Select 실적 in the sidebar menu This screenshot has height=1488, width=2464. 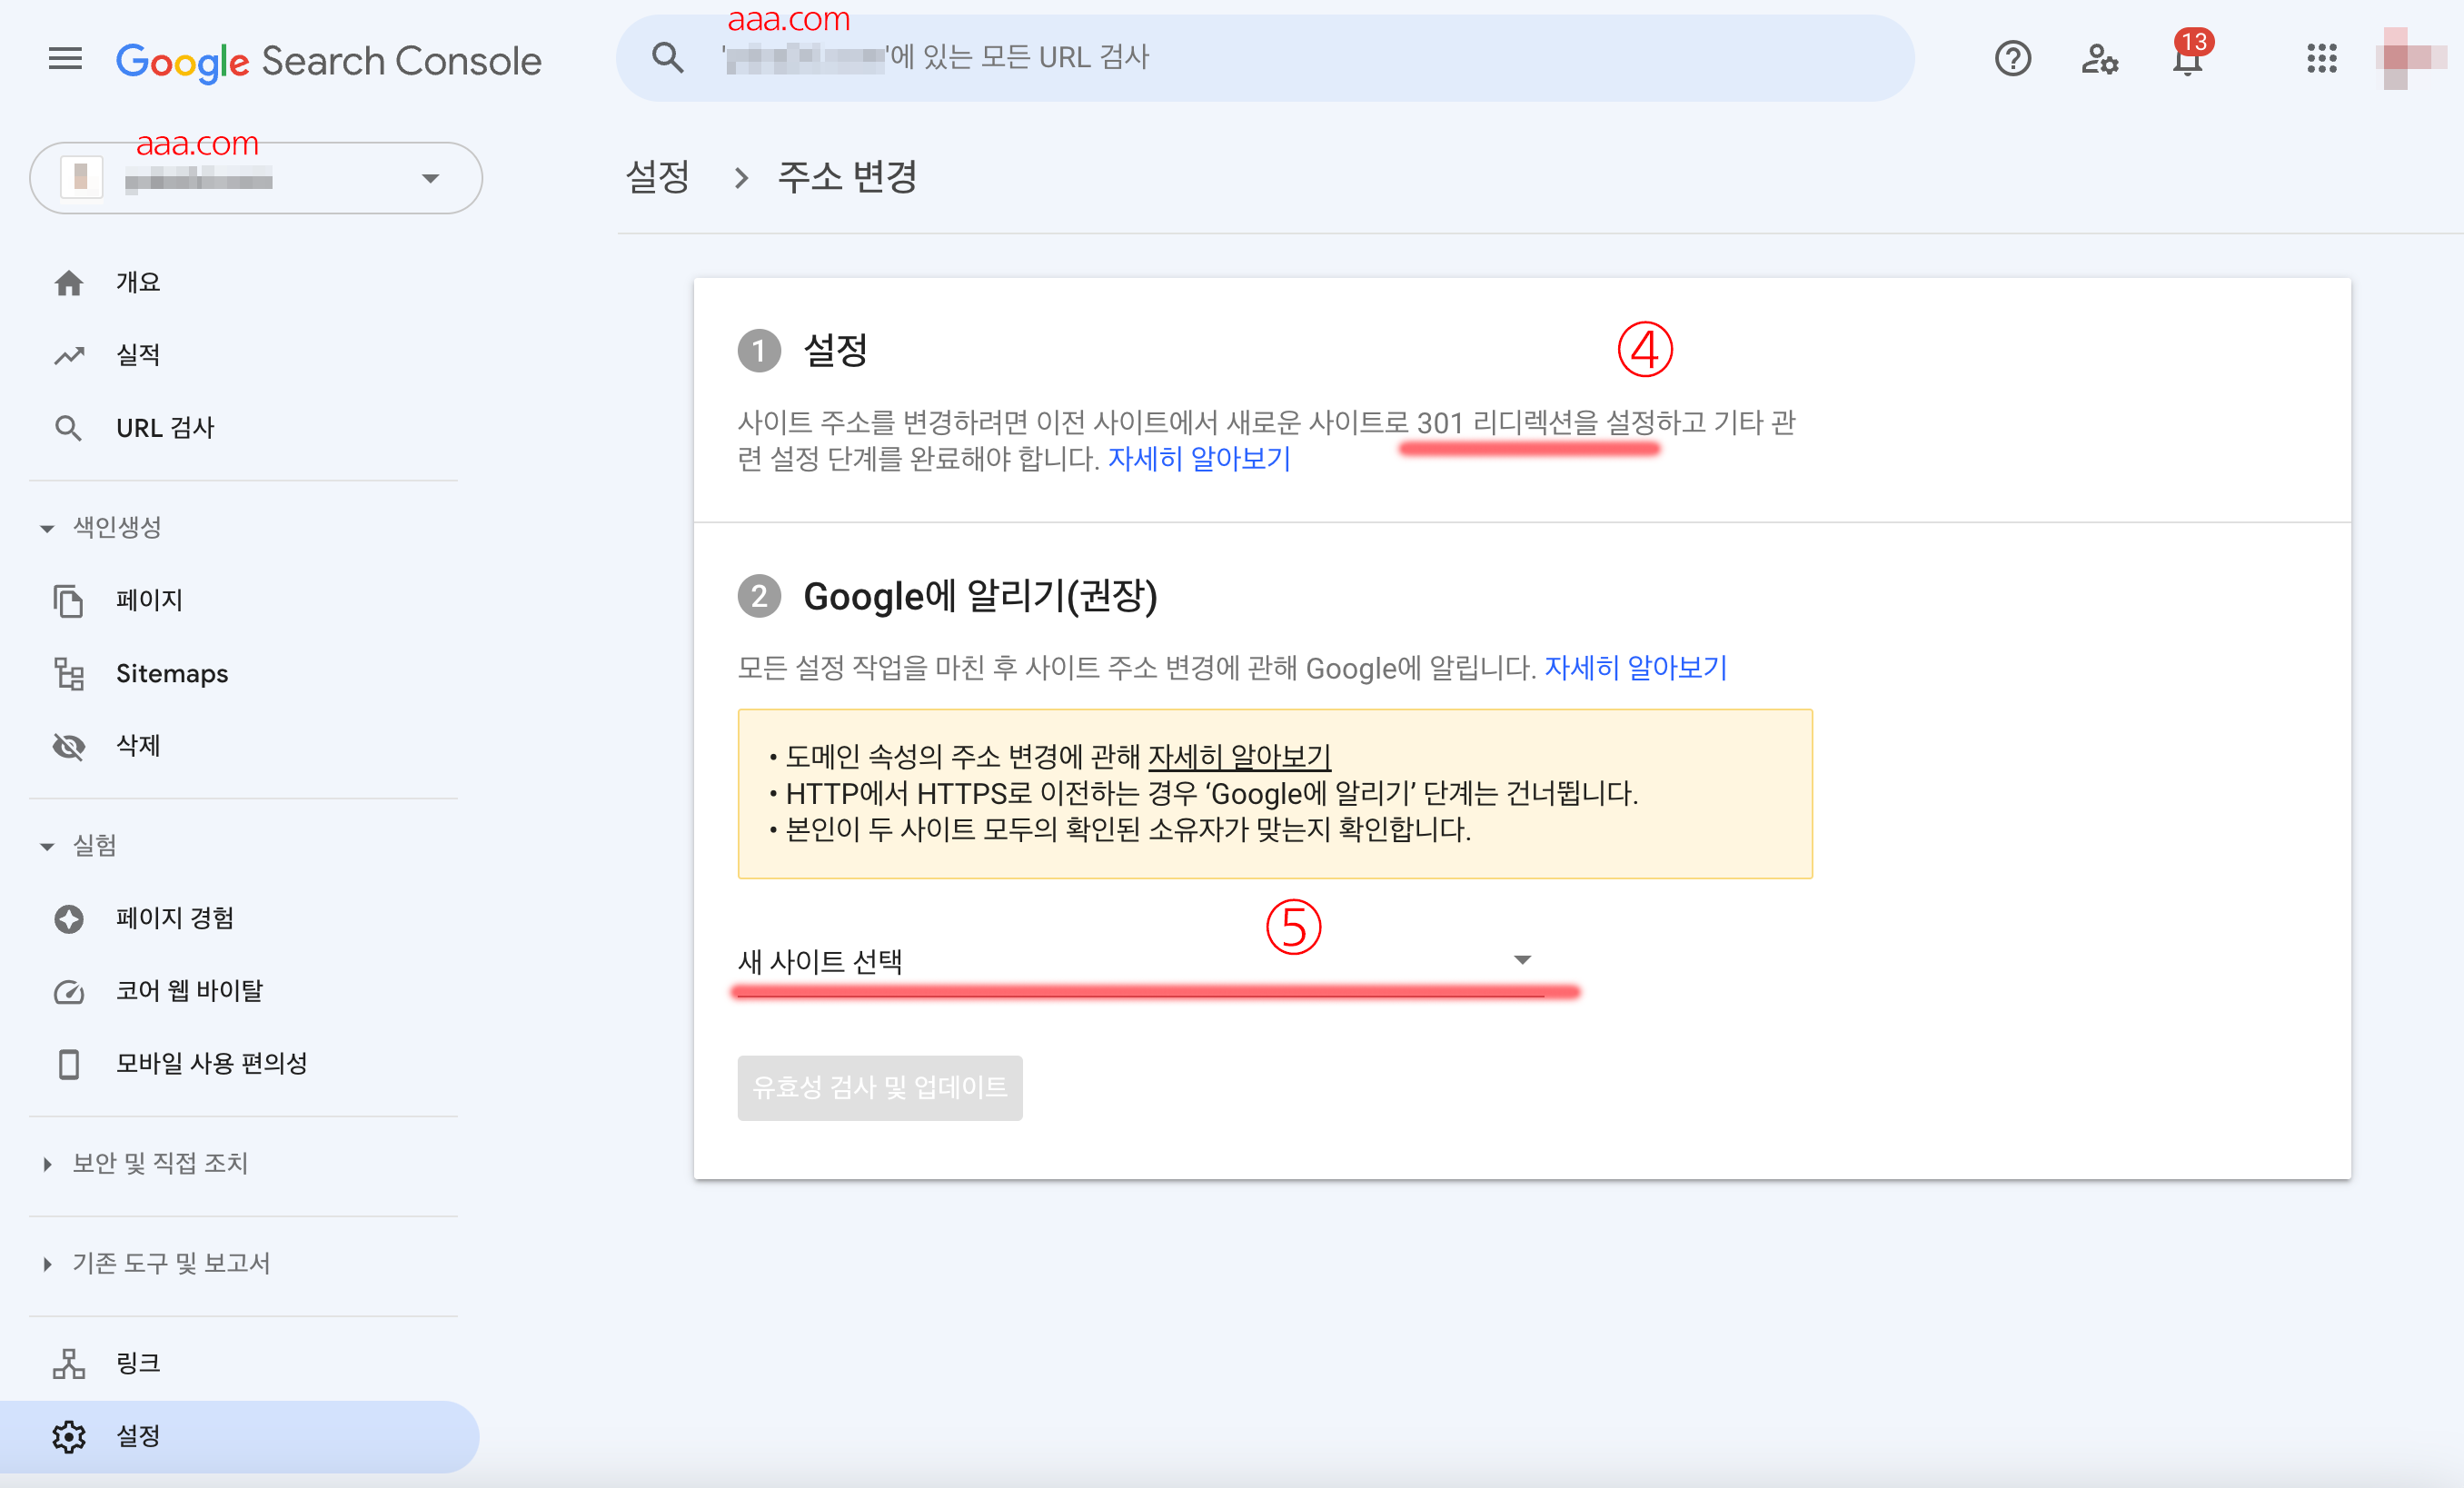click(138, 354)
